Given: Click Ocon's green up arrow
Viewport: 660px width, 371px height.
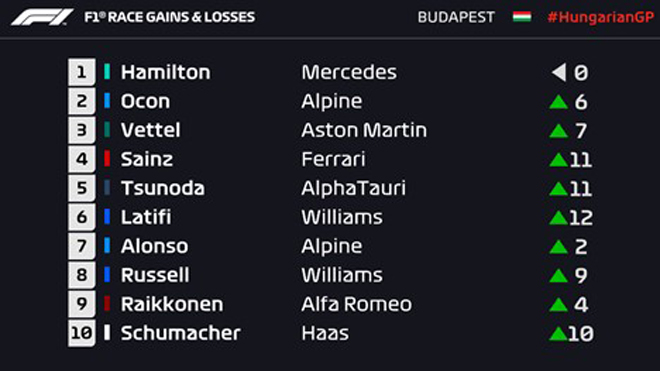Looking at the screenshot, I should pyautogui.click(x=559, y=102).
